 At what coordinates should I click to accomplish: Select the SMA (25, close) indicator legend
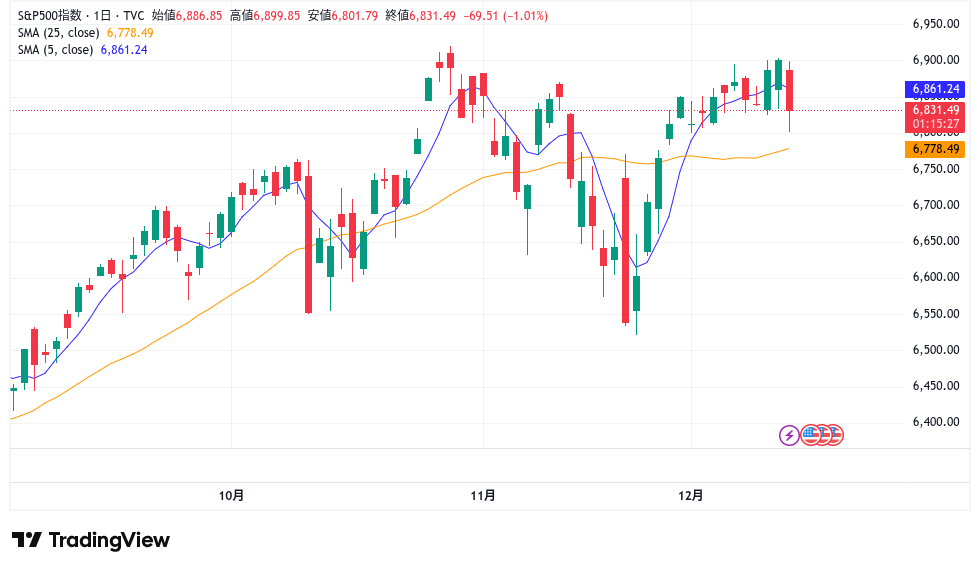point(58,33)
